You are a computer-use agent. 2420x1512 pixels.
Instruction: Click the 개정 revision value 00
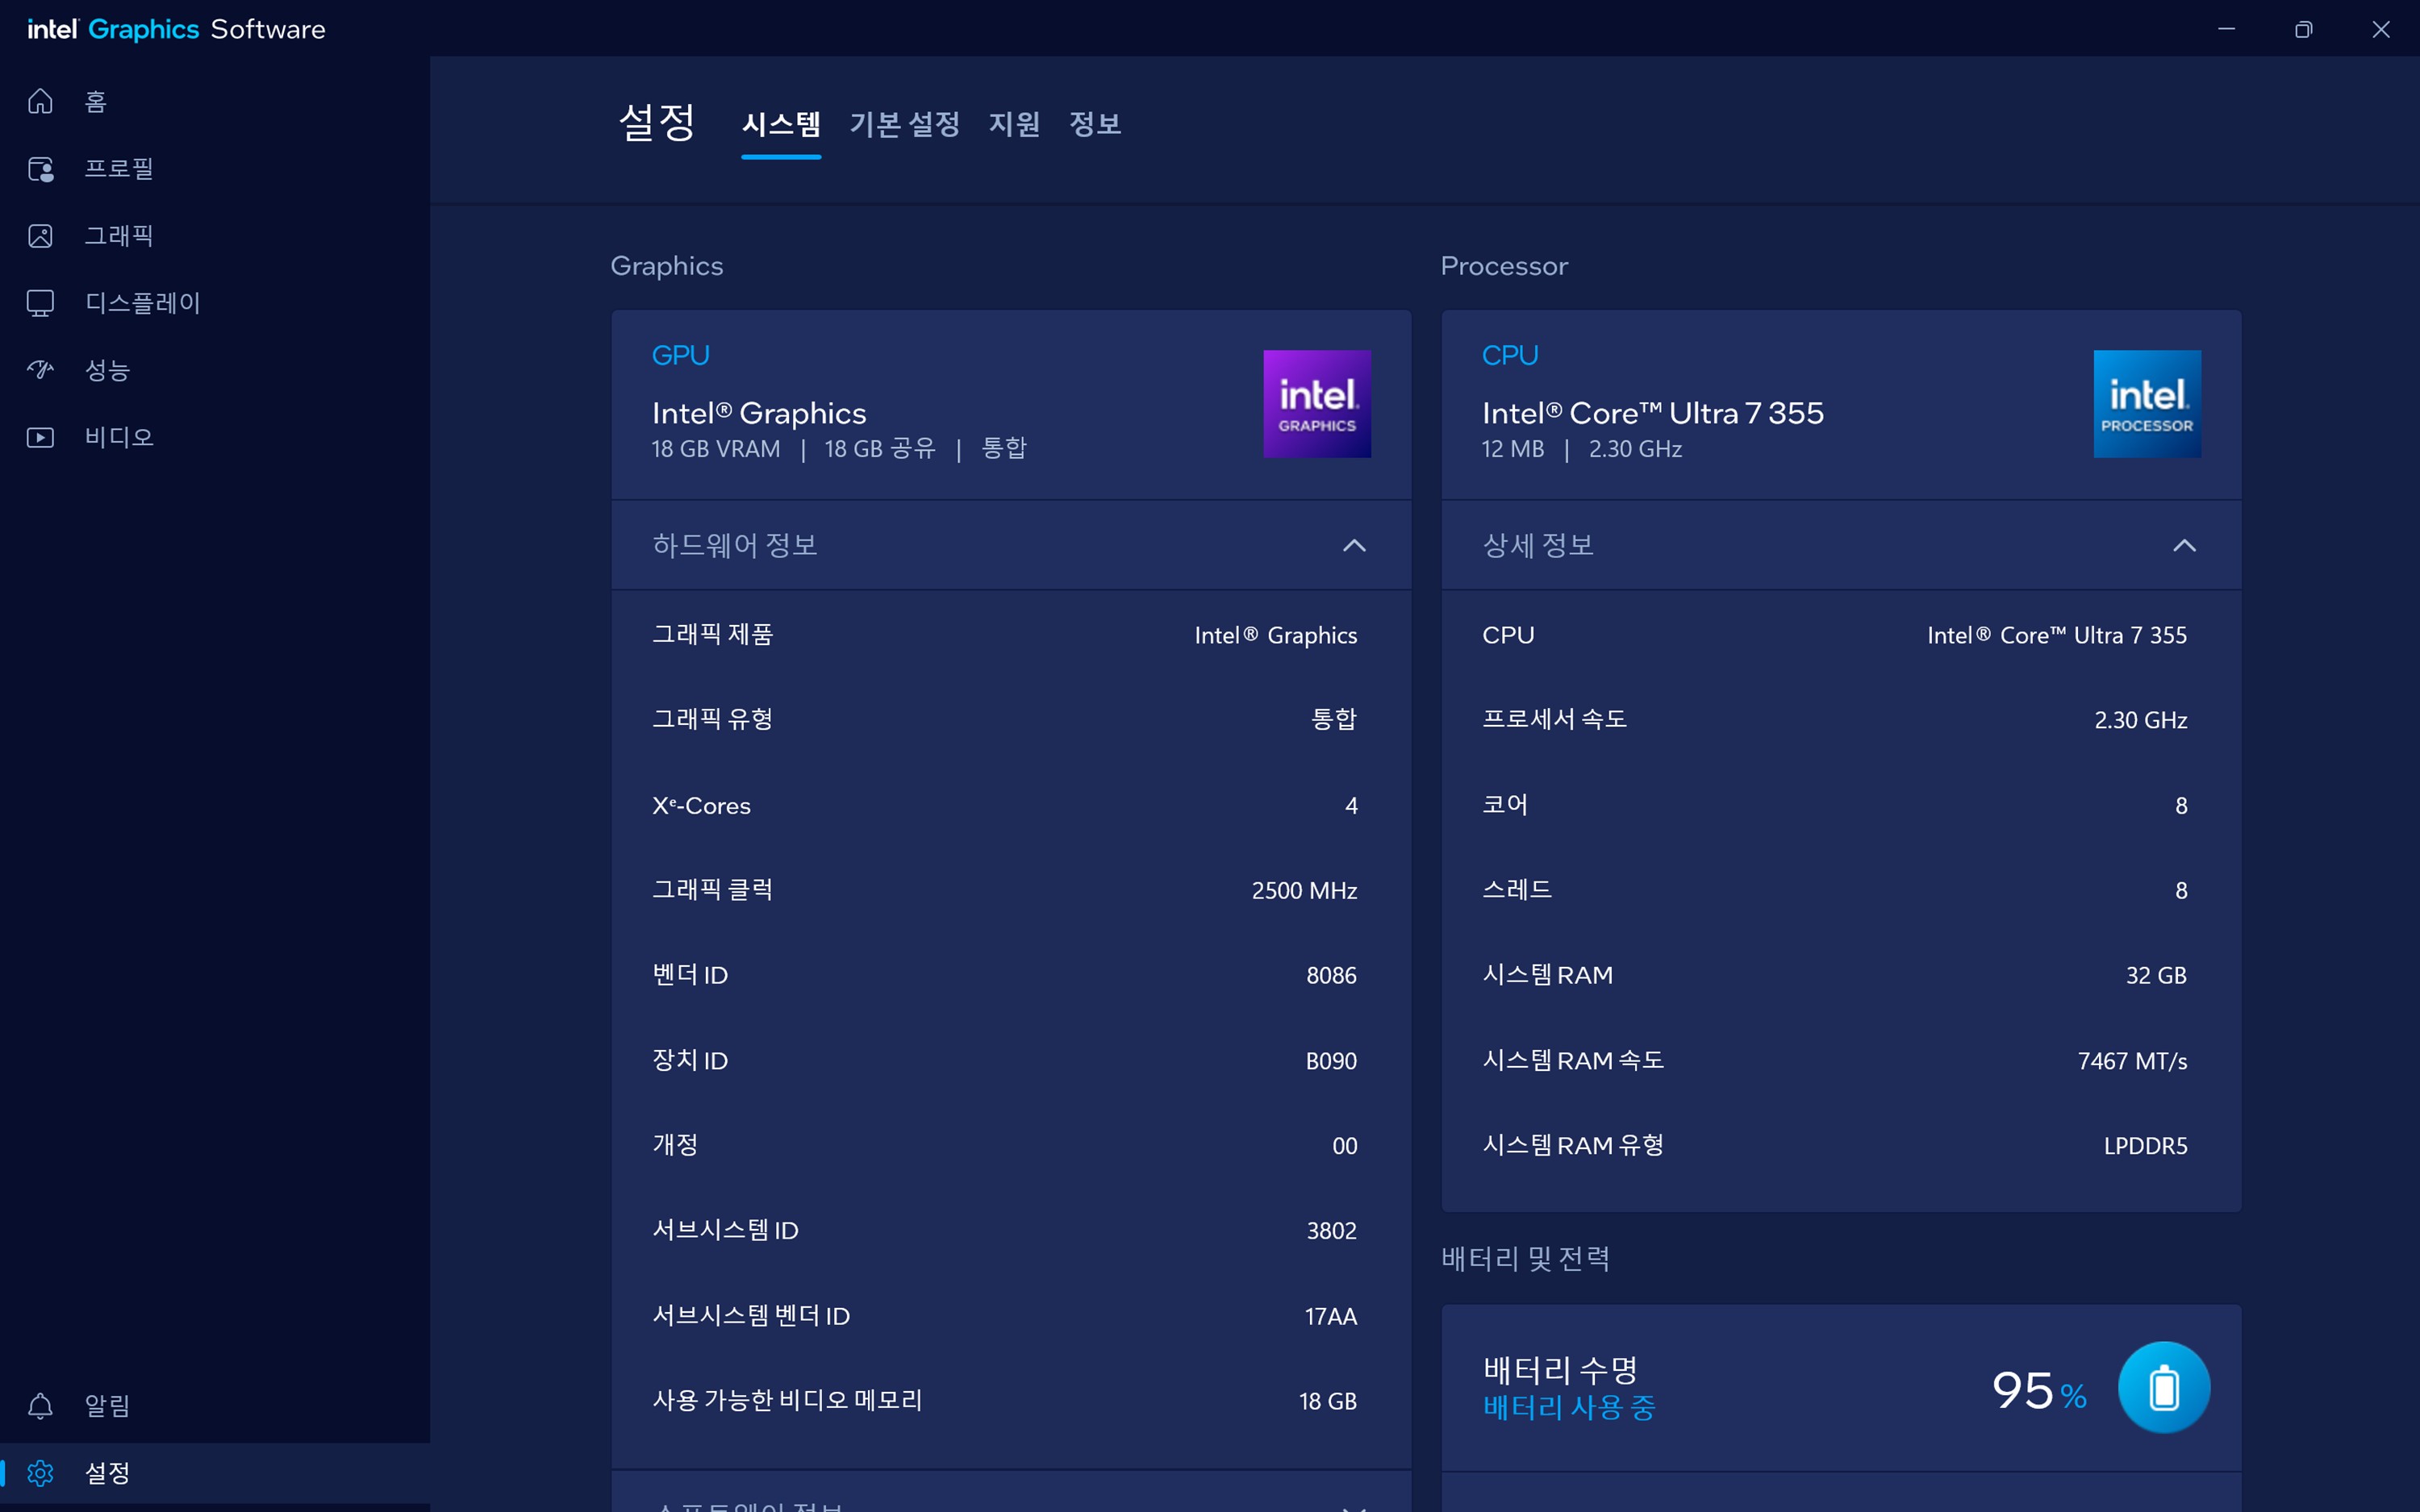pos(1344,1146)
